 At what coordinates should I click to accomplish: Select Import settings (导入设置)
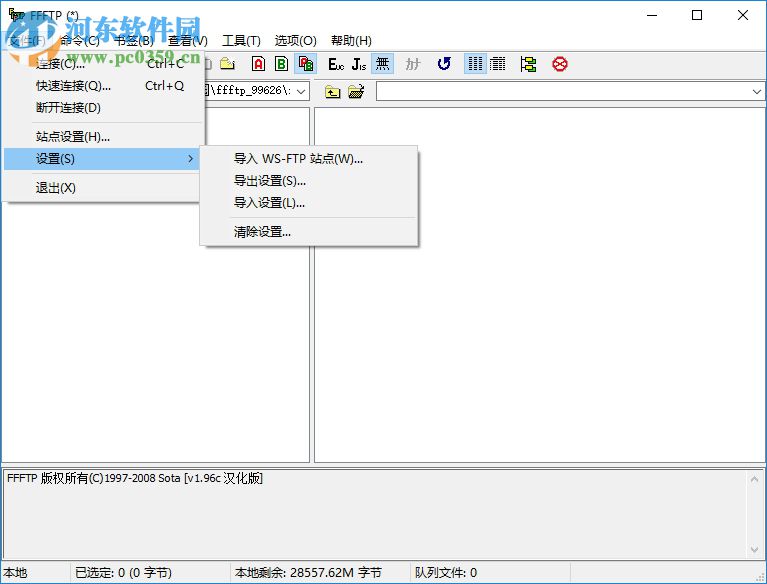tap(309, 203)
